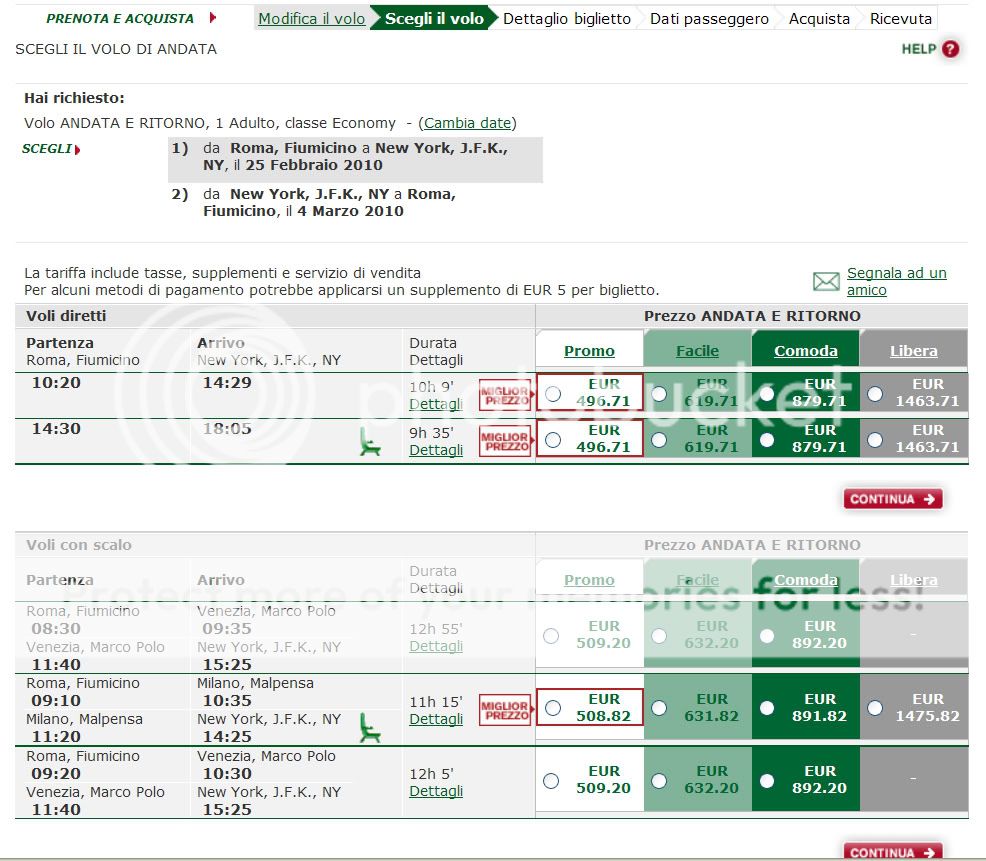The height and width of the screenshot is (861, 986).
Task: Click the Miglior Prezzo badge on 10:20 flight
Action: [x=505, y=395]
